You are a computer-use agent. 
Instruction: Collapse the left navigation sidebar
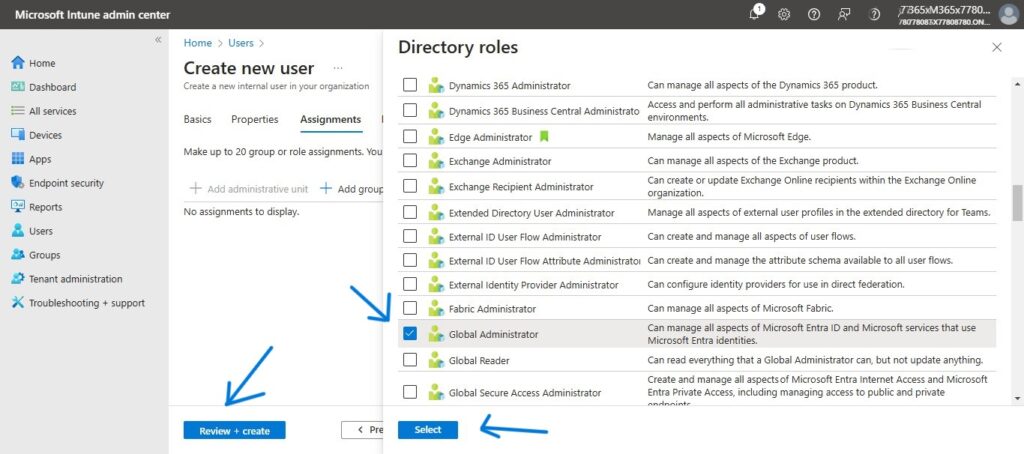(x=158, y=40)
